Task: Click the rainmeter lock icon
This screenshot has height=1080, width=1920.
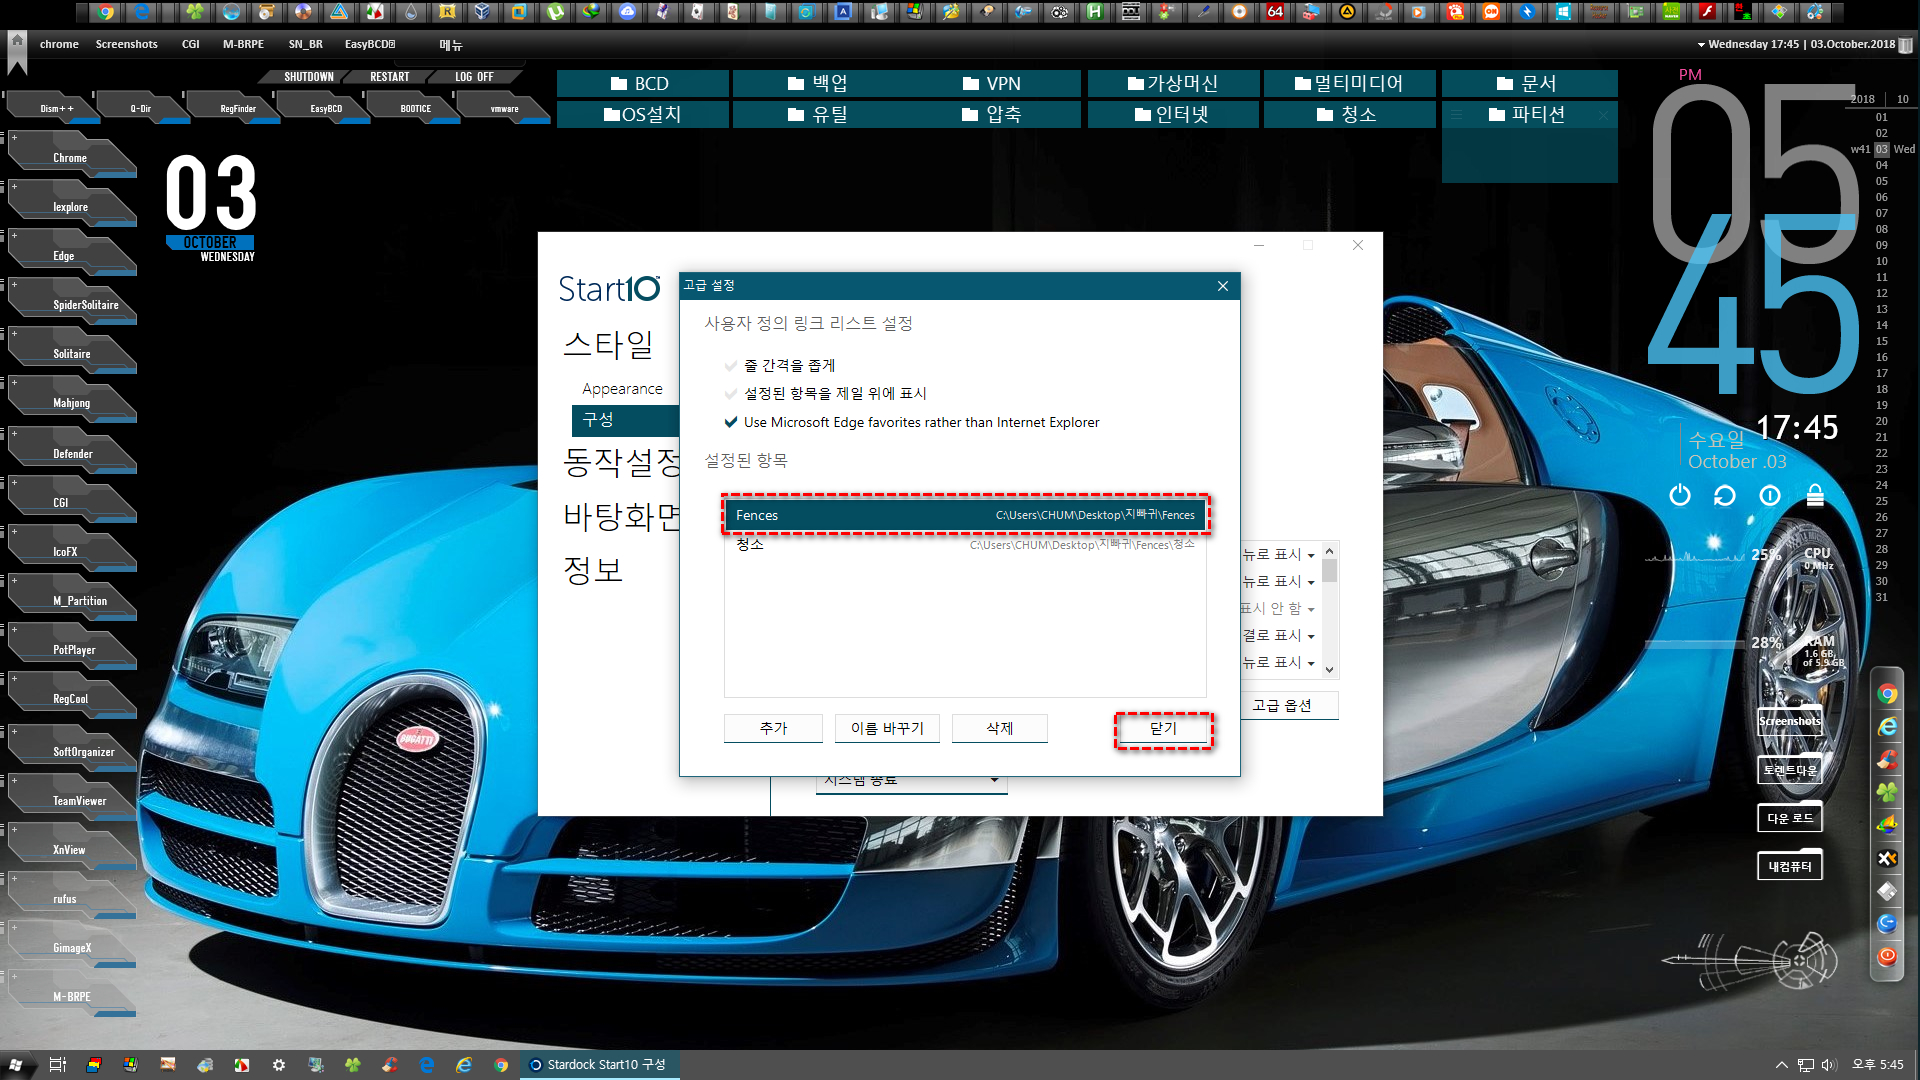Action: (x=1815, y=495)
